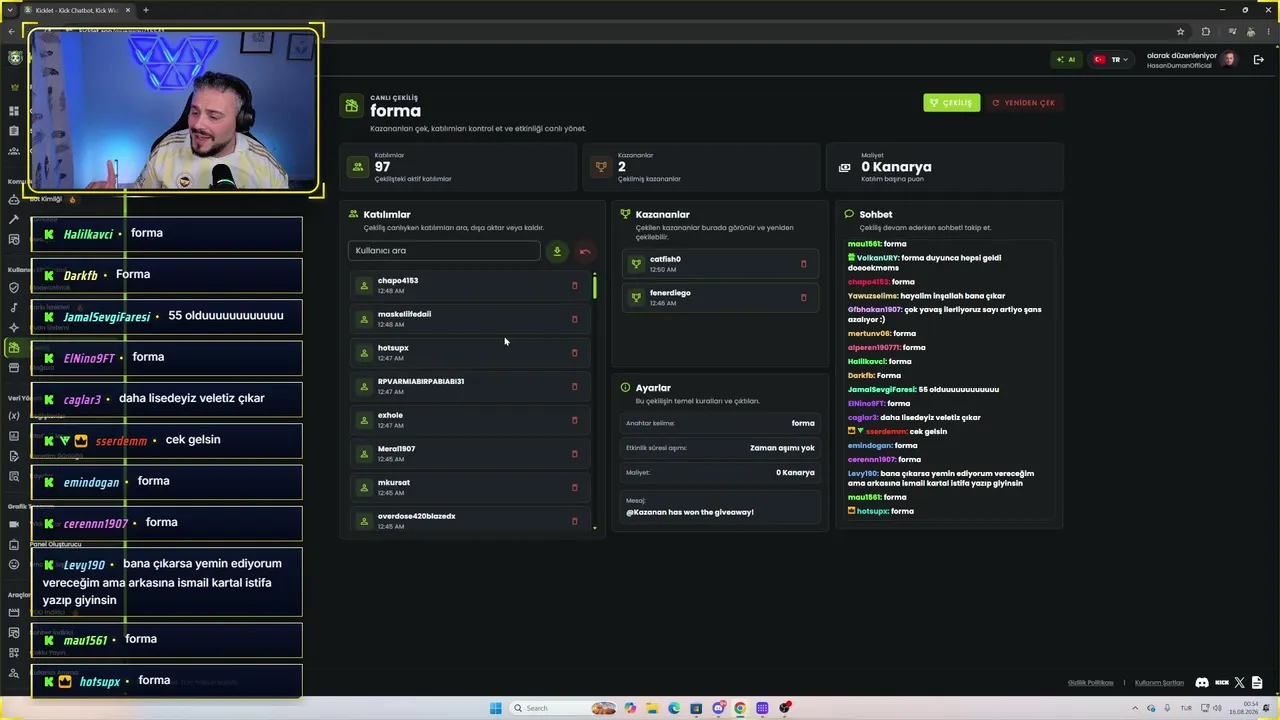1280x720 pixels.
Task: Open the document icon in footer
Action: (1258, 683)
